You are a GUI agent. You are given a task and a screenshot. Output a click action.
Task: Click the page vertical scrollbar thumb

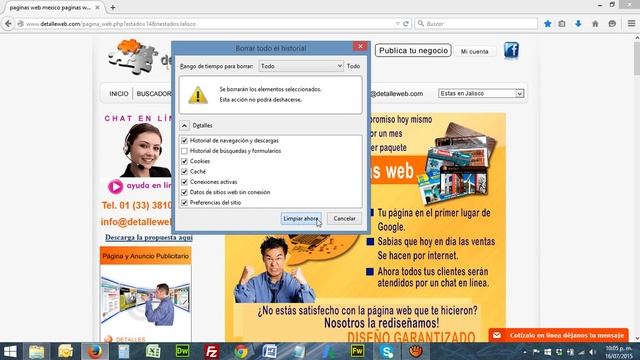point(637,58)
